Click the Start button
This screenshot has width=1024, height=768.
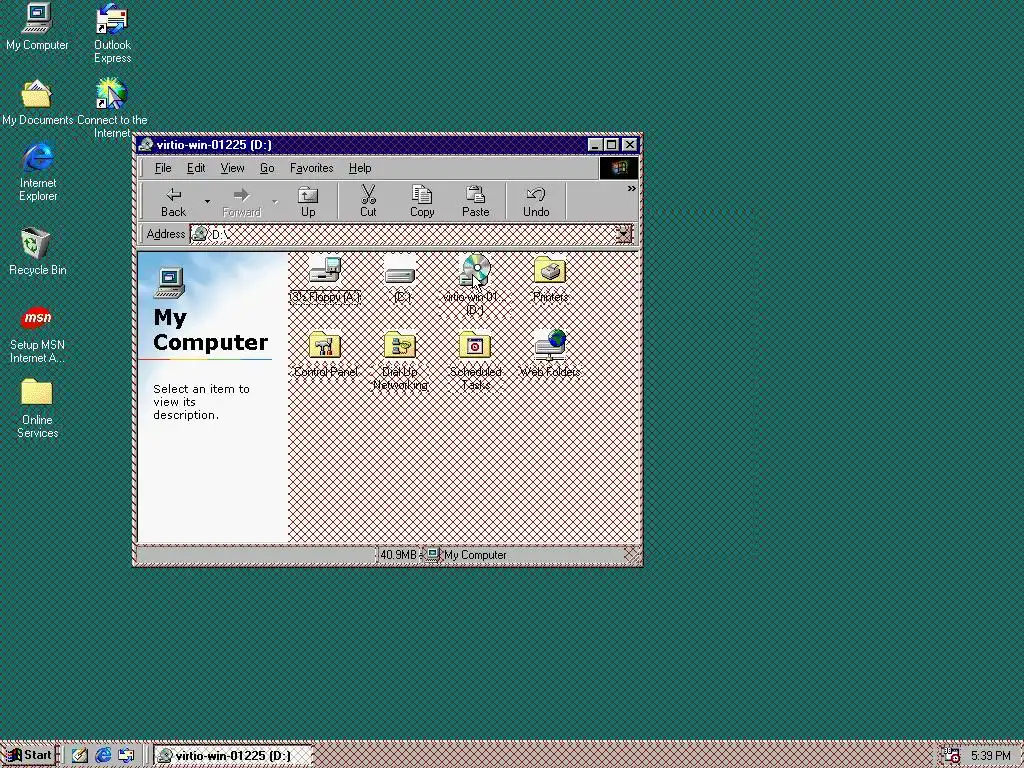coord(29,755)
